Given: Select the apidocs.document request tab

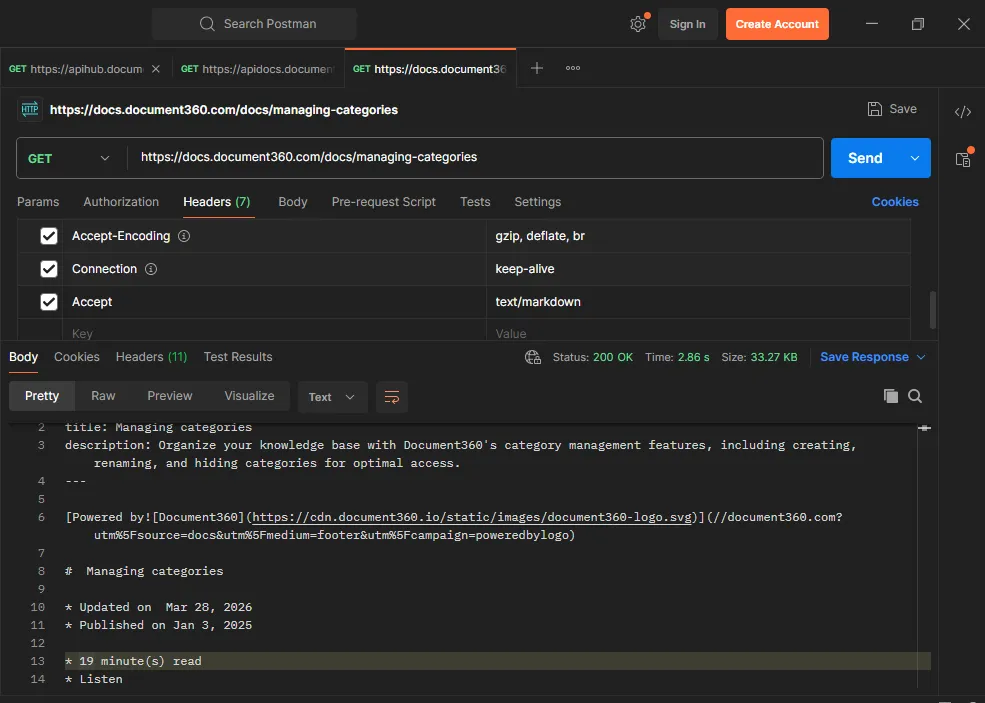Looking at the screenshot, I should 258,68.
